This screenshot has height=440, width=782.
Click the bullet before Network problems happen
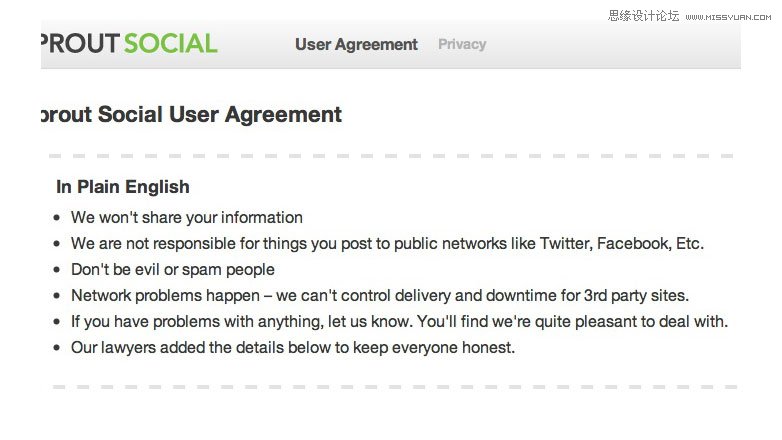57,295
